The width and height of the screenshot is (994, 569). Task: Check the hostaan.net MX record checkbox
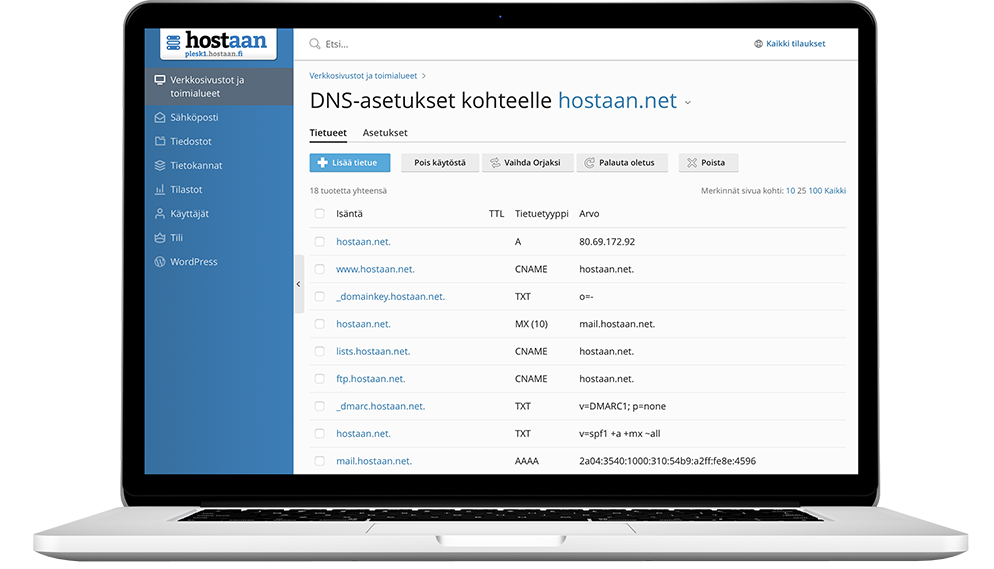(x=320, y=324)
